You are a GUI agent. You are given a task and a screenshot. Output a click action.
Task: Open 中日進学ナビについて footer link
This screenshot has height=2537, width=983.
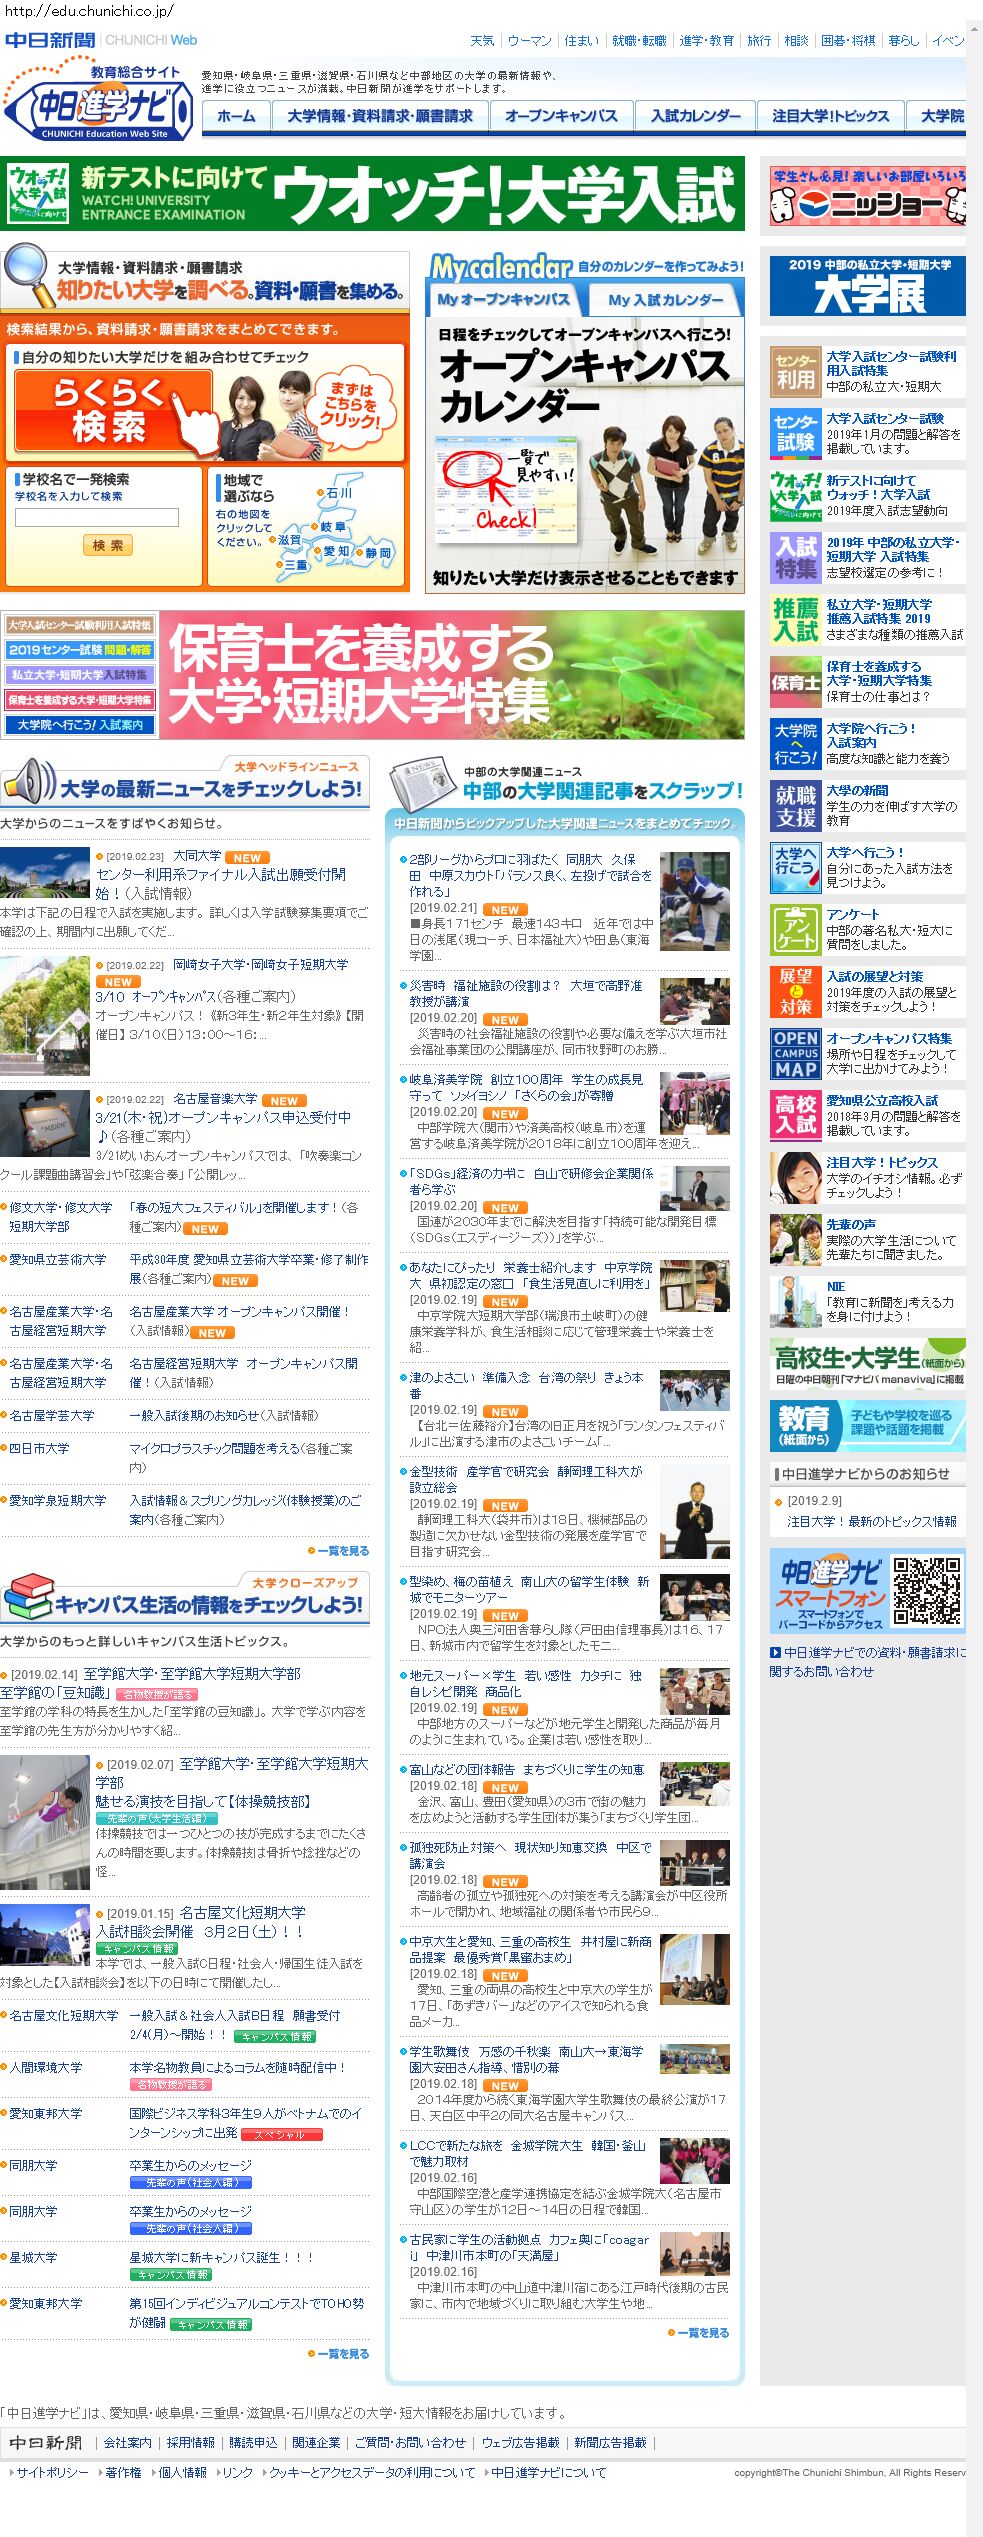[x=549, y=2472]
